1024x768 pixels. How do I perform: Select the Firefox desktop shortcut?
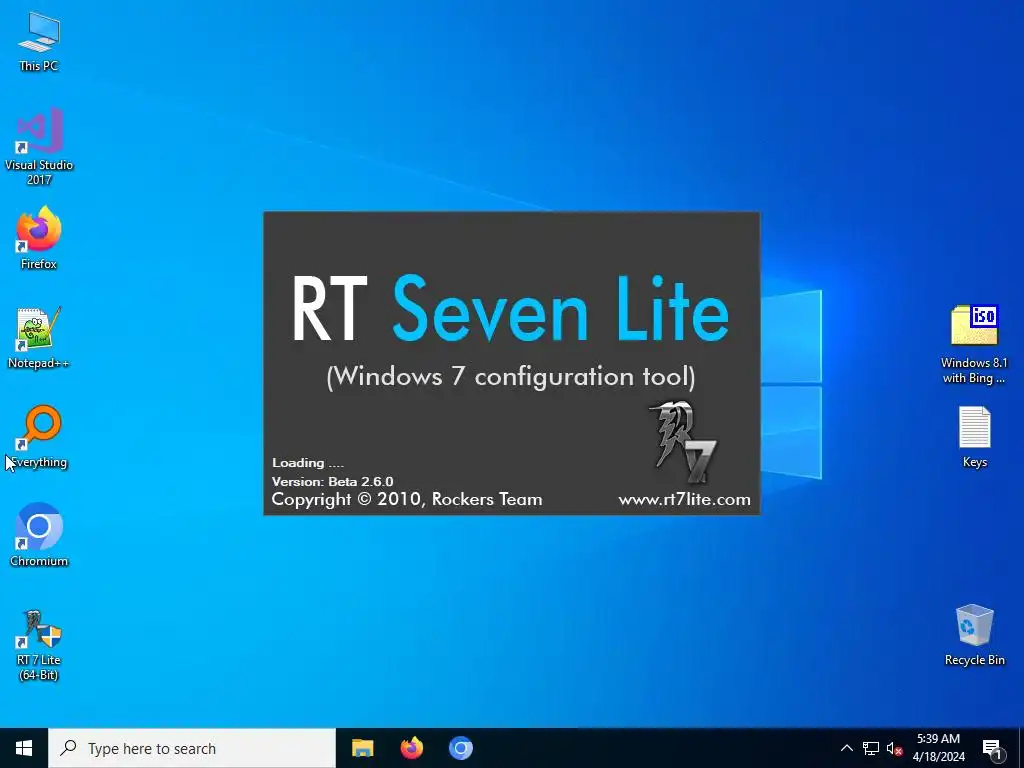click(39, 238)
